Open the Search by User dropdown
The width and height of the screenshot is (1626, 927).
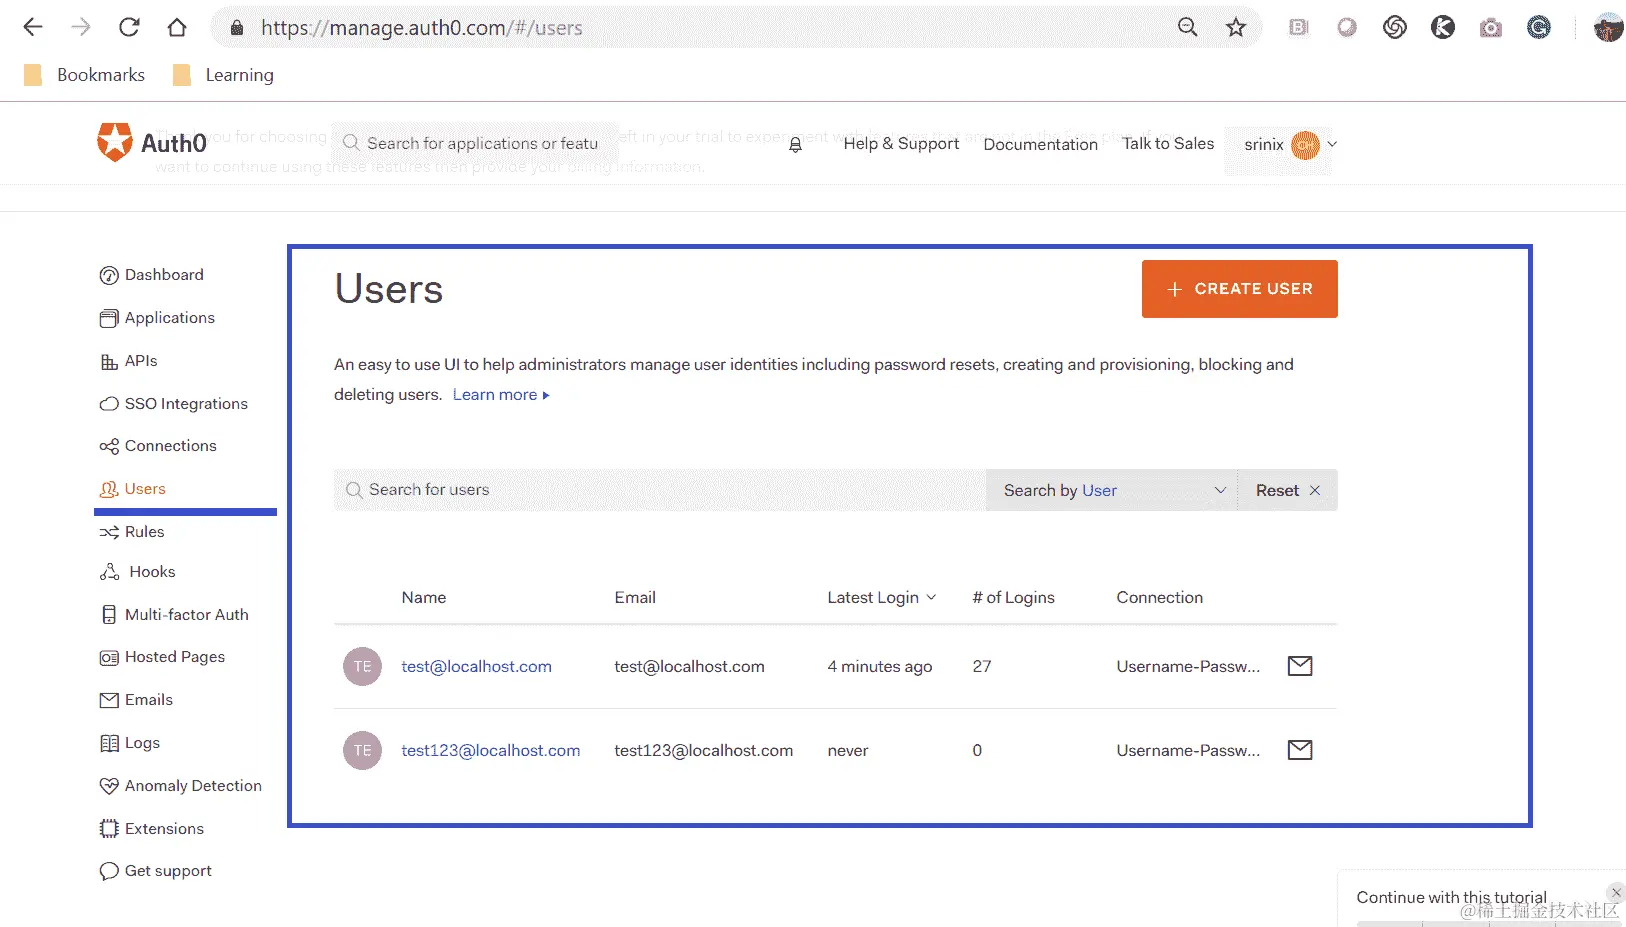click(x=1112, y=490)
